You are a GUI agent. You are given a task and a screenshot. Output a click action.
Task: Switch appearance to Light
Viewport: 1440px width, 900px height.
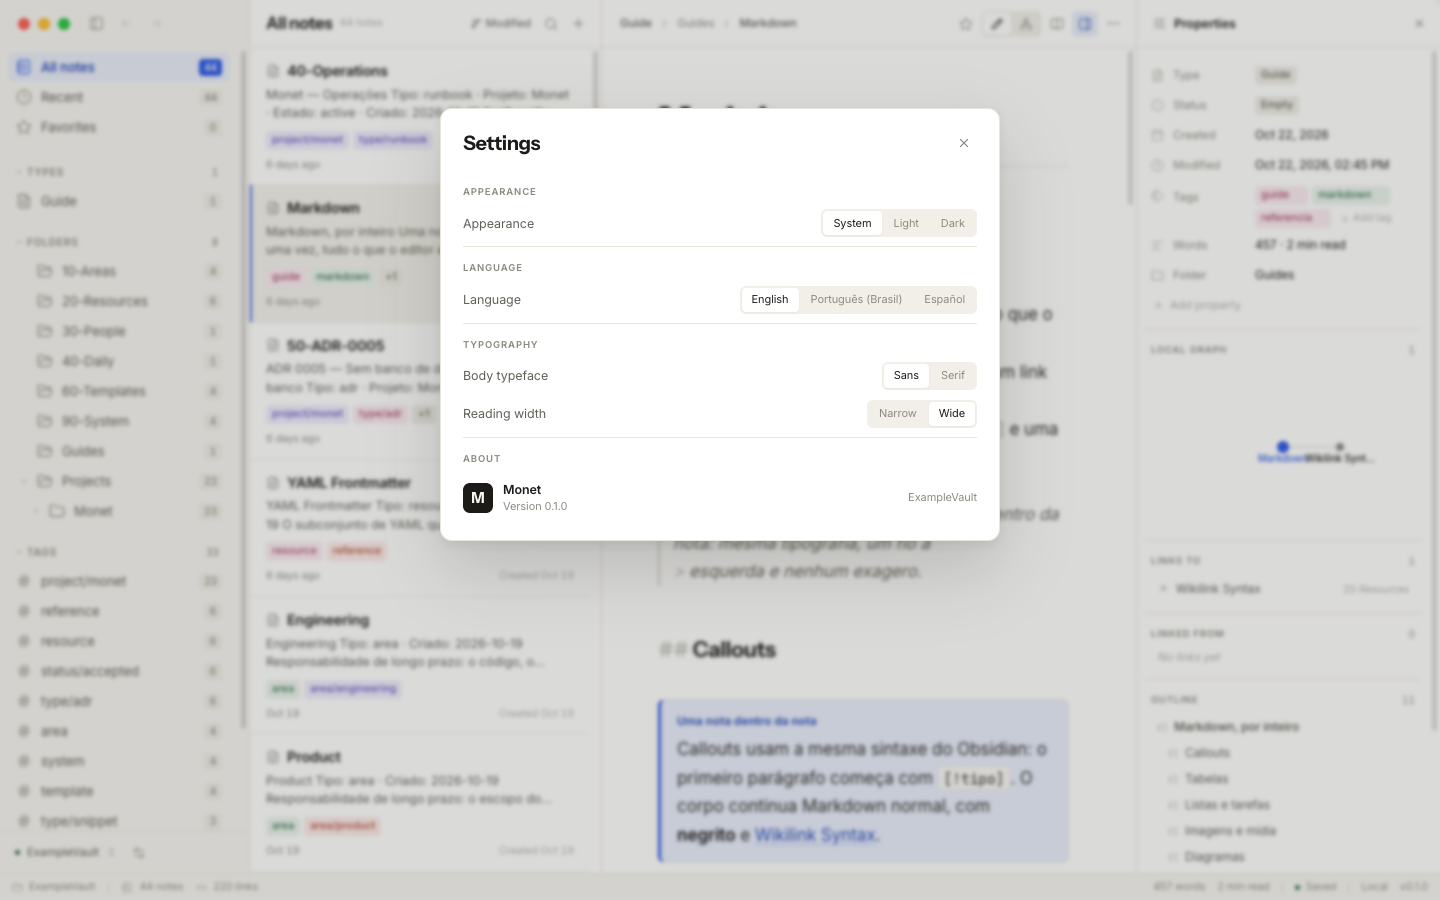[906, 223]
